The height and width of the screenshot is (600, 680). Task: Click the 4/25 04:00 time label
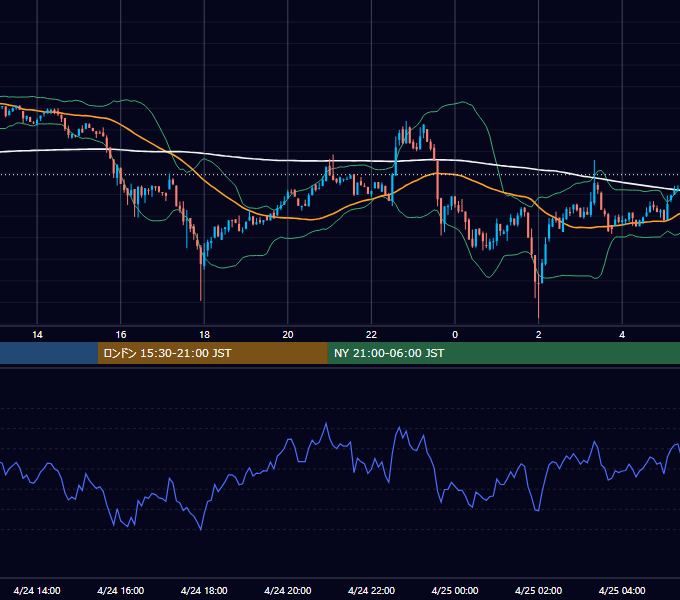(622, 590)
